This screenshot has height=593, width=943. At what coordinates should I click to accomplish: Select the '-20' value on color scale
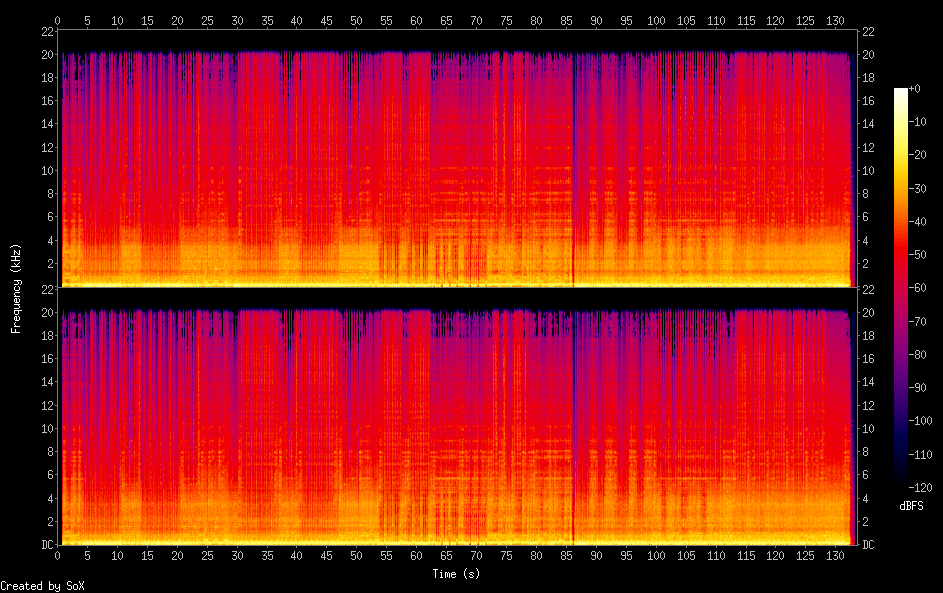click(x=918, y=155)
